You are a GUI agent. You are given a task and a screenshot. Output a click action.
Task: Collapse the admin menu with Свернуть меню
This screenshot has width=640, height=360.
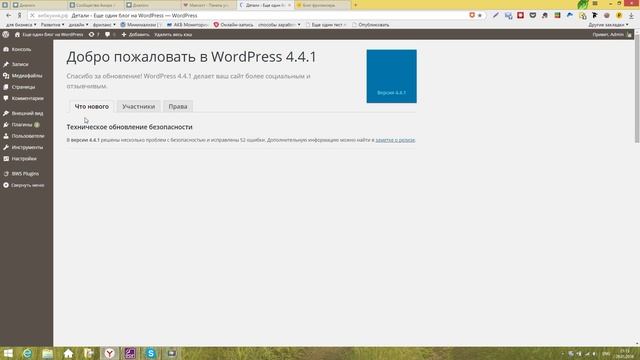coord(24,185)
